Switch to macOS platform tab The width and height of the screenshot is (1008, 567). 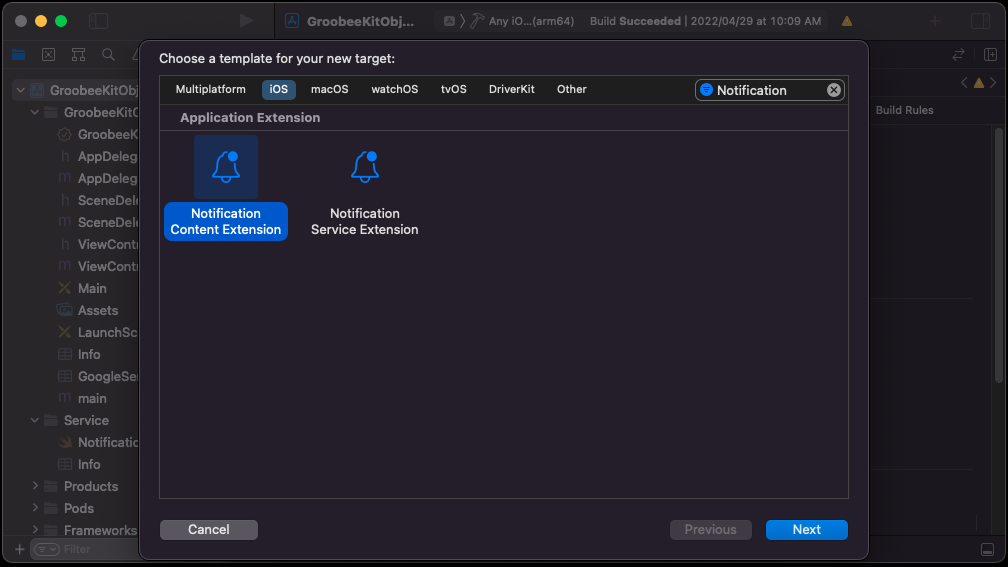pos(329,89)
